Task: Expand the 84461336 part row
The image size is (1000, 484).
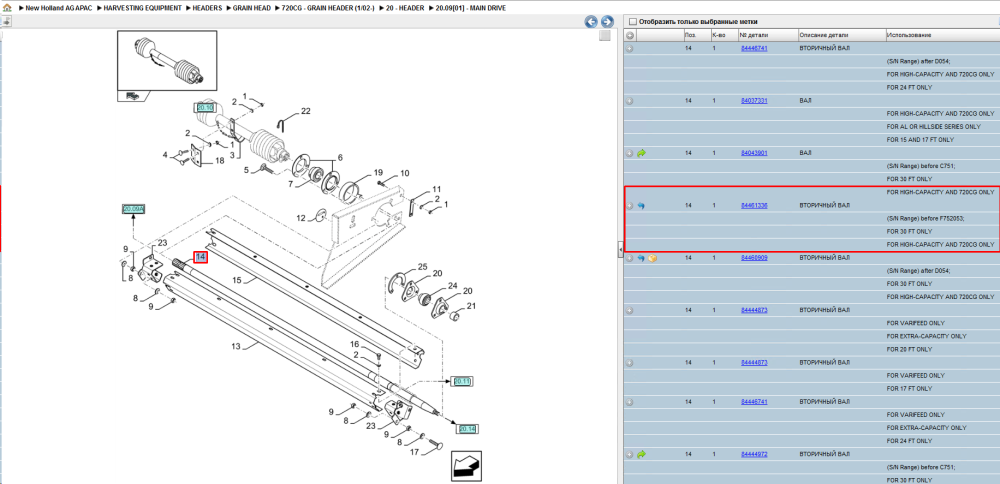Action: (629, 205)
